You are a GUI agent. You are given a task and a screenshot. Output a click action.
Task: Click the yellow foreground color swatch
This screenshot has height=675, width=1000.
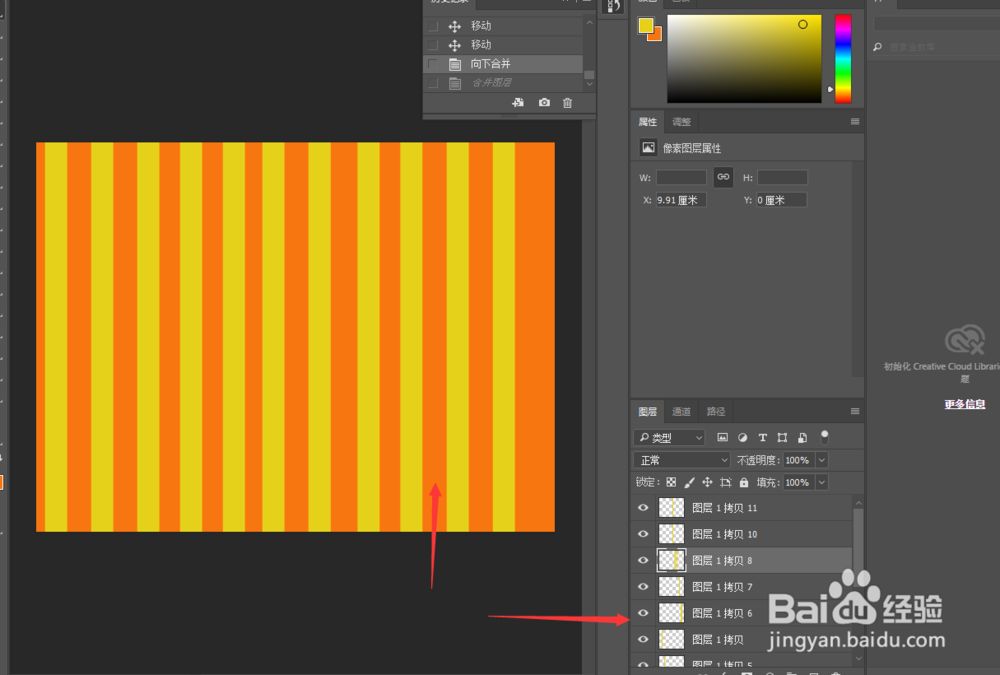coord(645,24)
